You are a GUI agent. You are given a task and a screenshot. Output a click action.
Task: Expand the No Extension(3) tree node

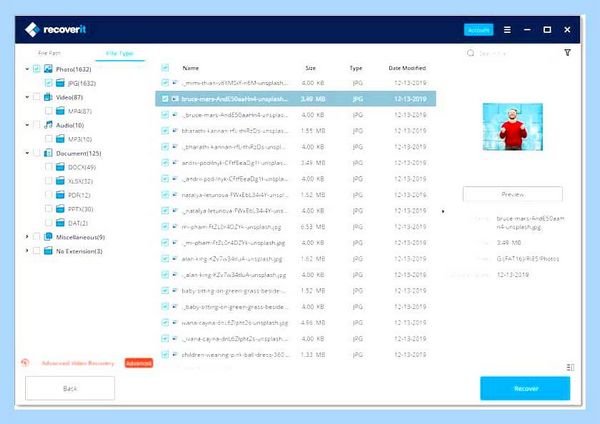[27, 251]
